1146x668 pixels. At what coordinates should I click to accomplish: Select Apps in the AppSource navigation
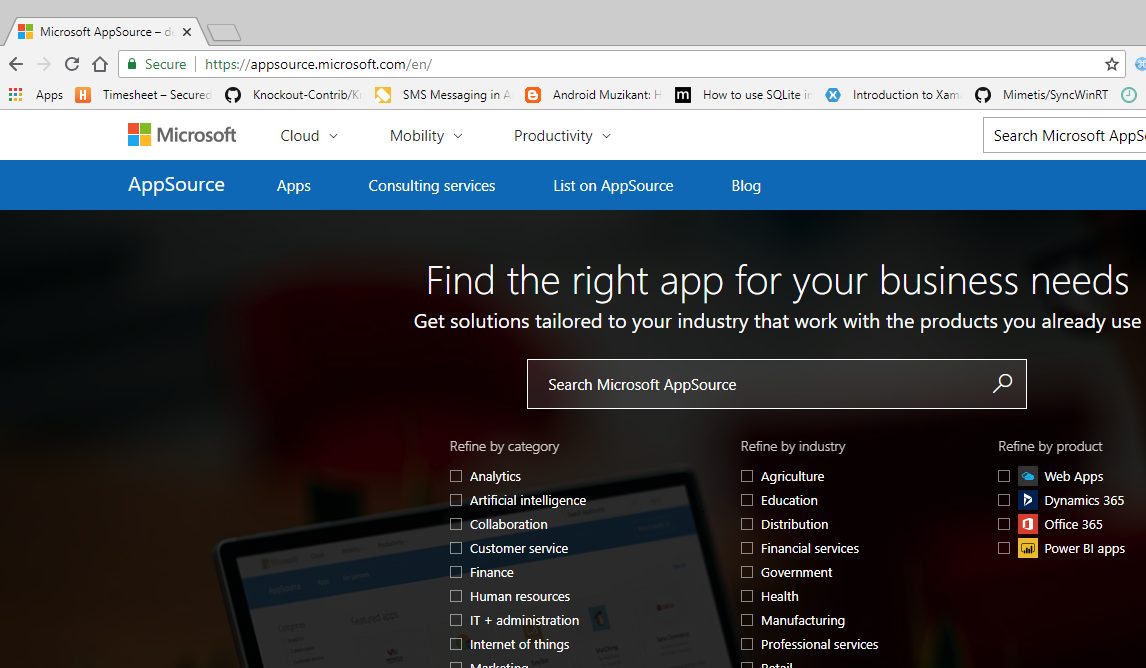click(x=293, y=185)
